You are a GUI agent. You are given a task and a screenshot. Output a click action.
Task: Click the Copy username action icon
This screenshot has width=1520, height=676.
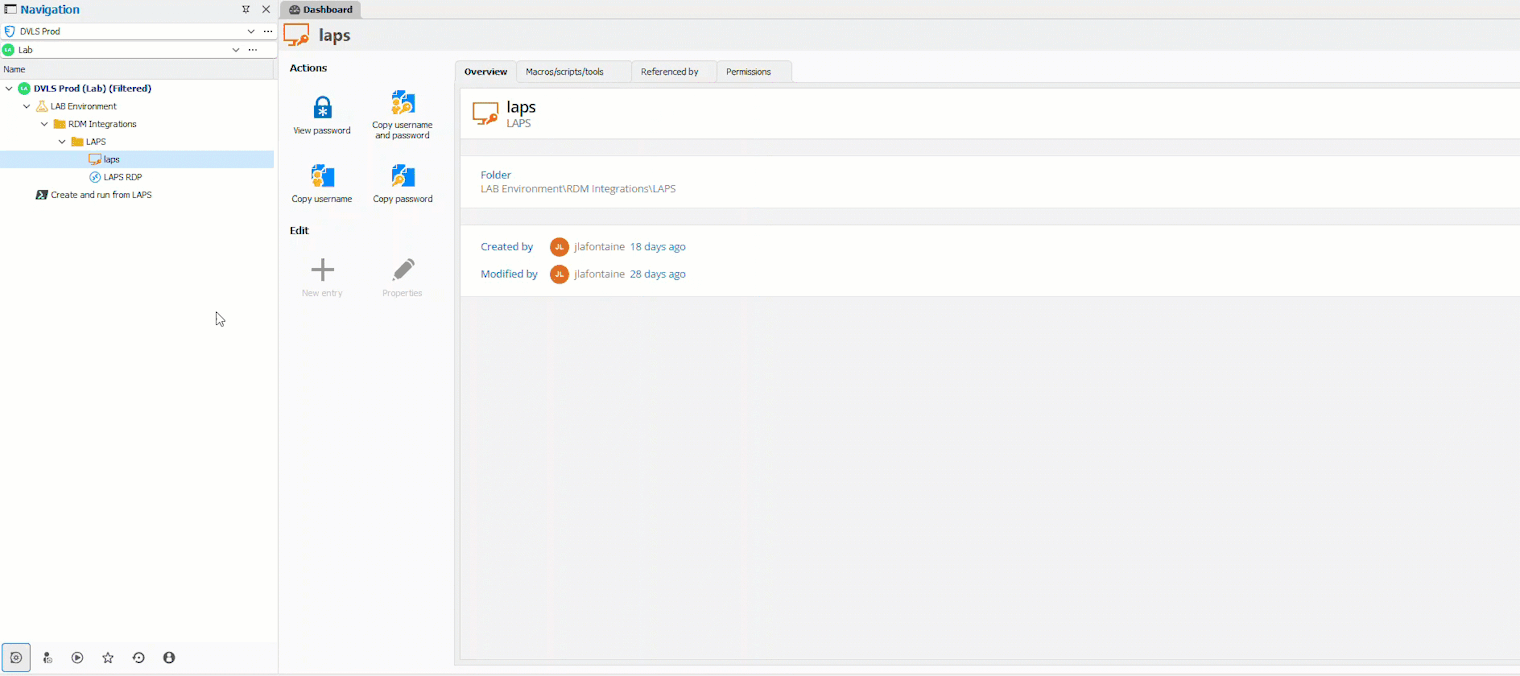point(322,177)
